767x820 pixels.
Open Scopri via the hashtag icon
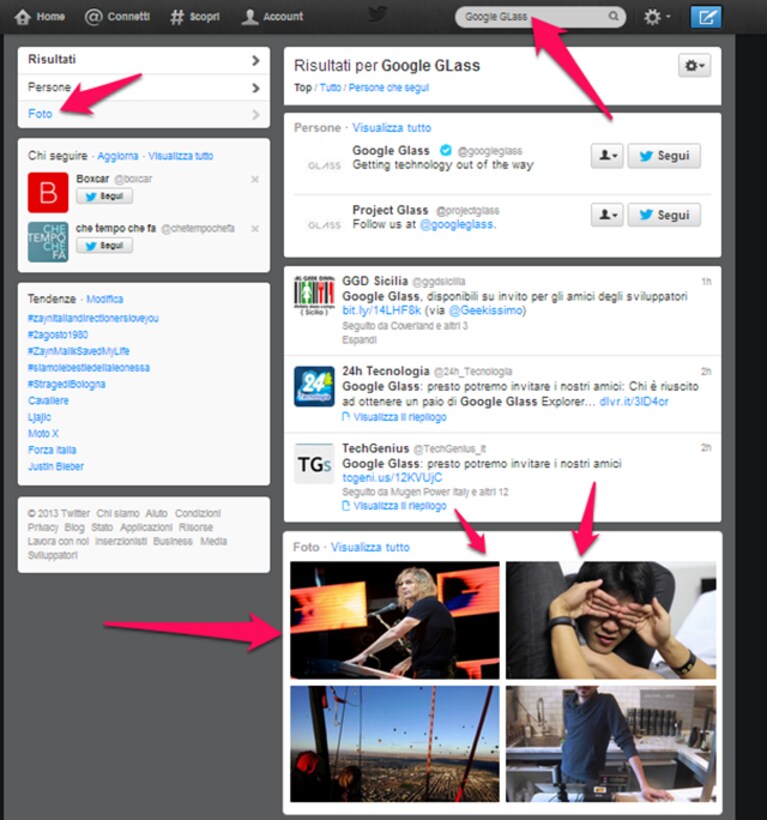point(177,17)
